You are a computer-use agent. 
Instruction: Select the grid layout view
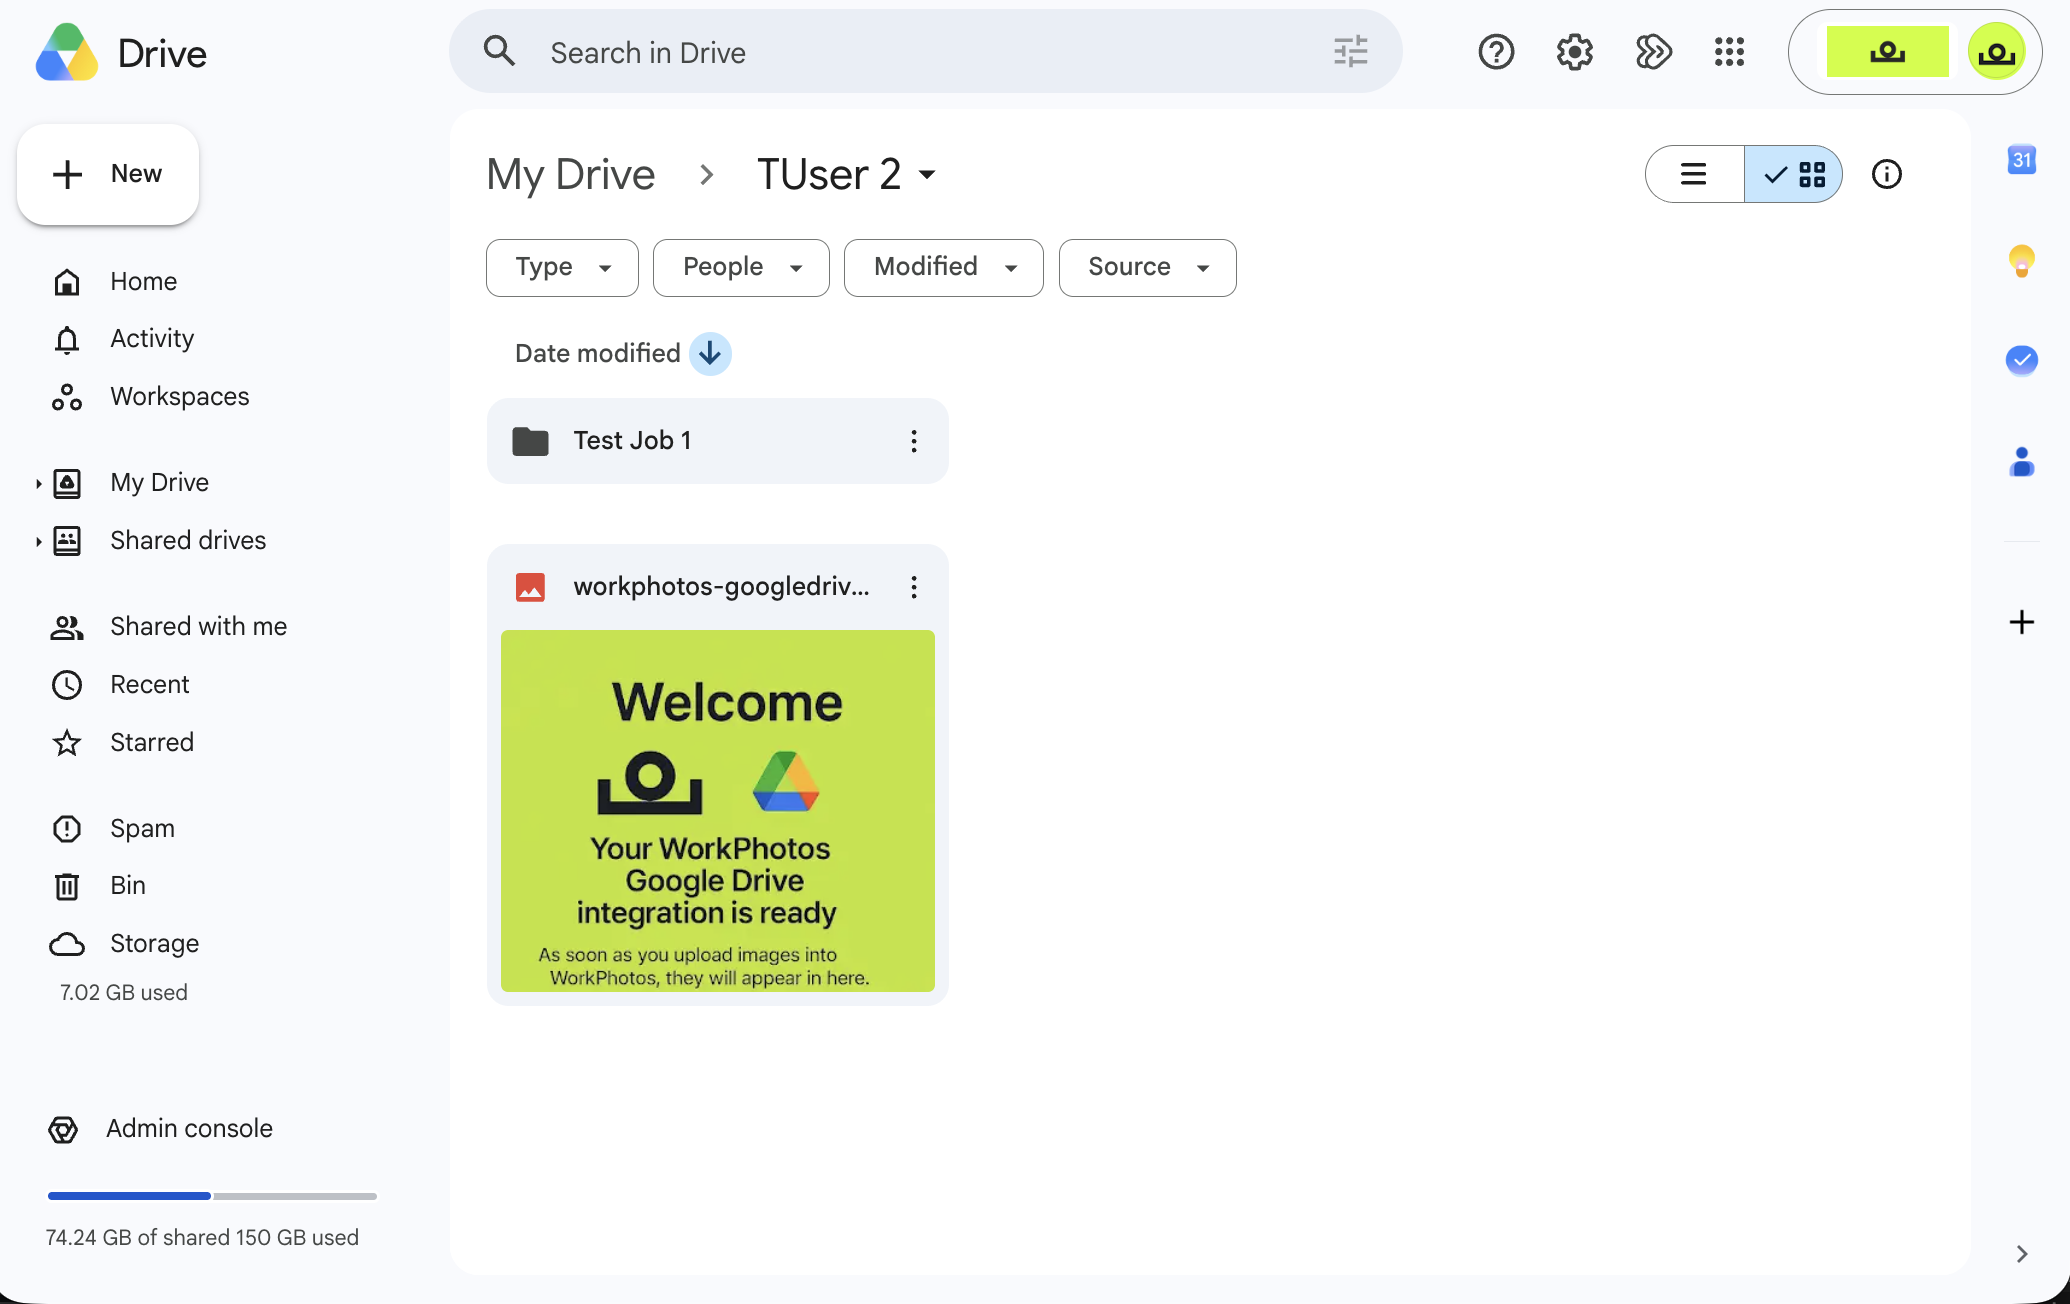[1794, 174]
